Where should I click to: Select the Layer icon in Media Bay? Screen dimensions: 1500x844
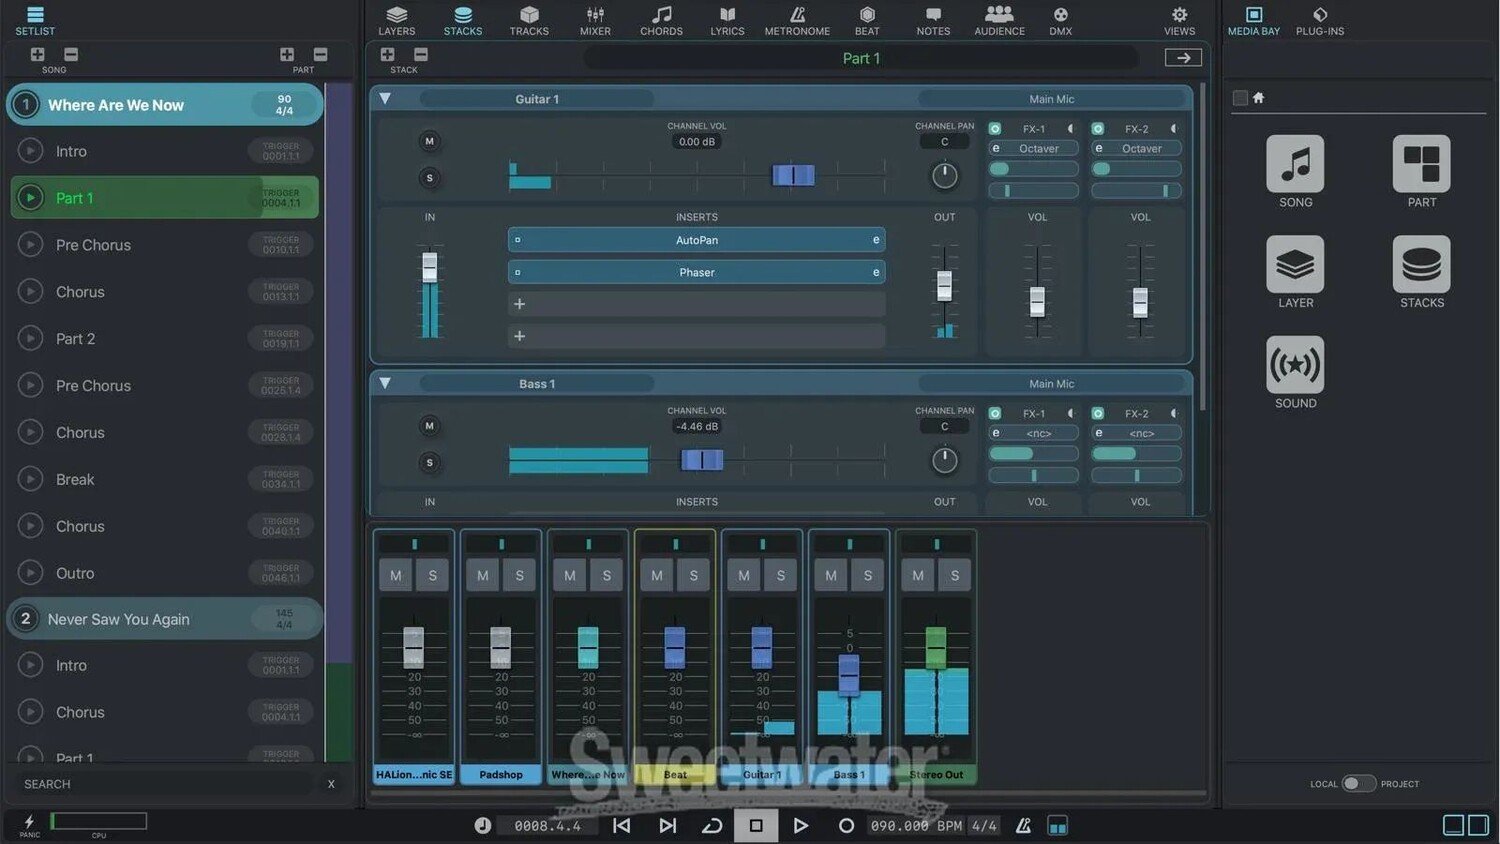tap(1295, 265)
